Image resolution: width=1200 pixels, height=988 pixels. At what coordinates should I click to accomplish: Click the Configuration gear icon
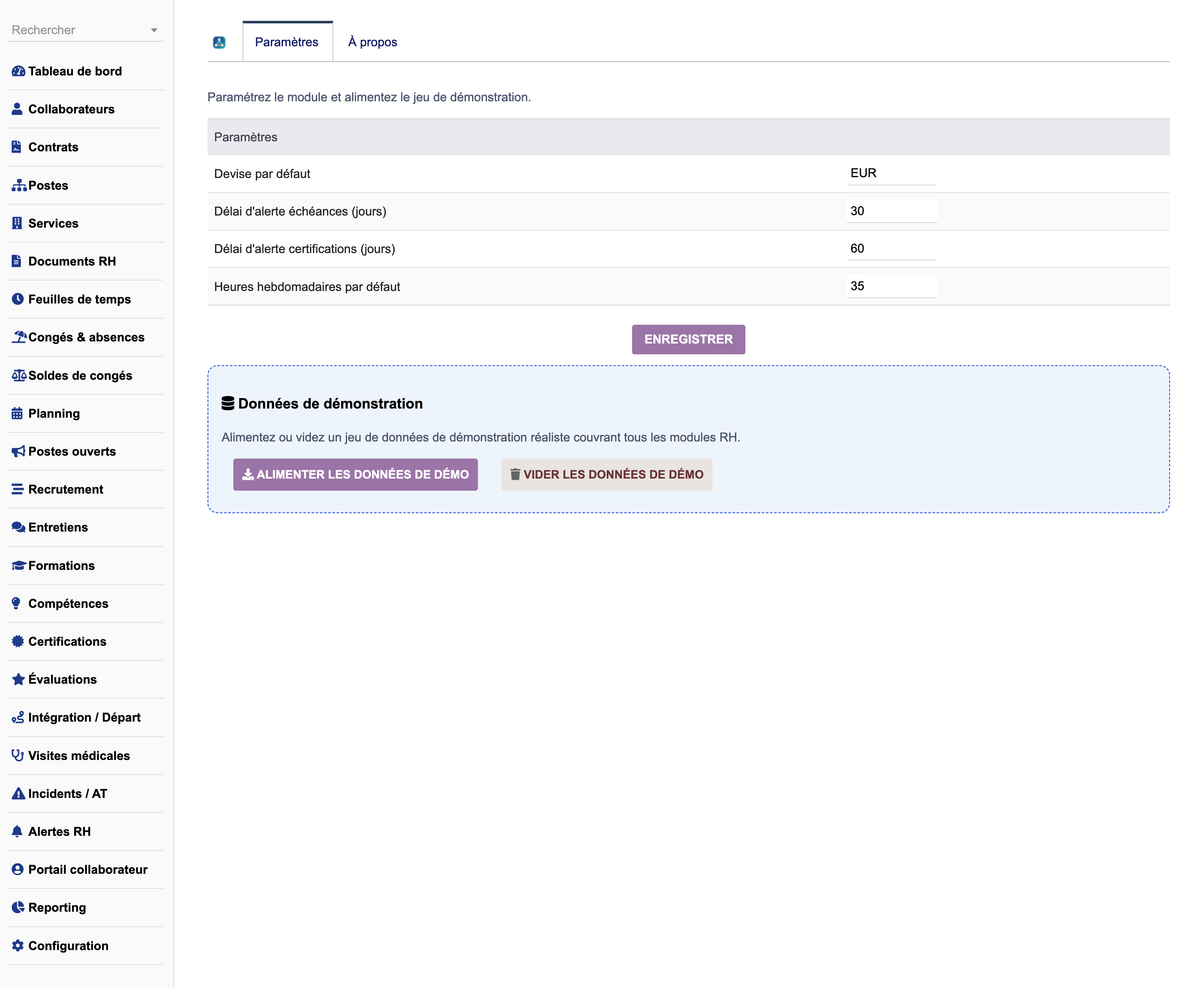coord(17,946)
